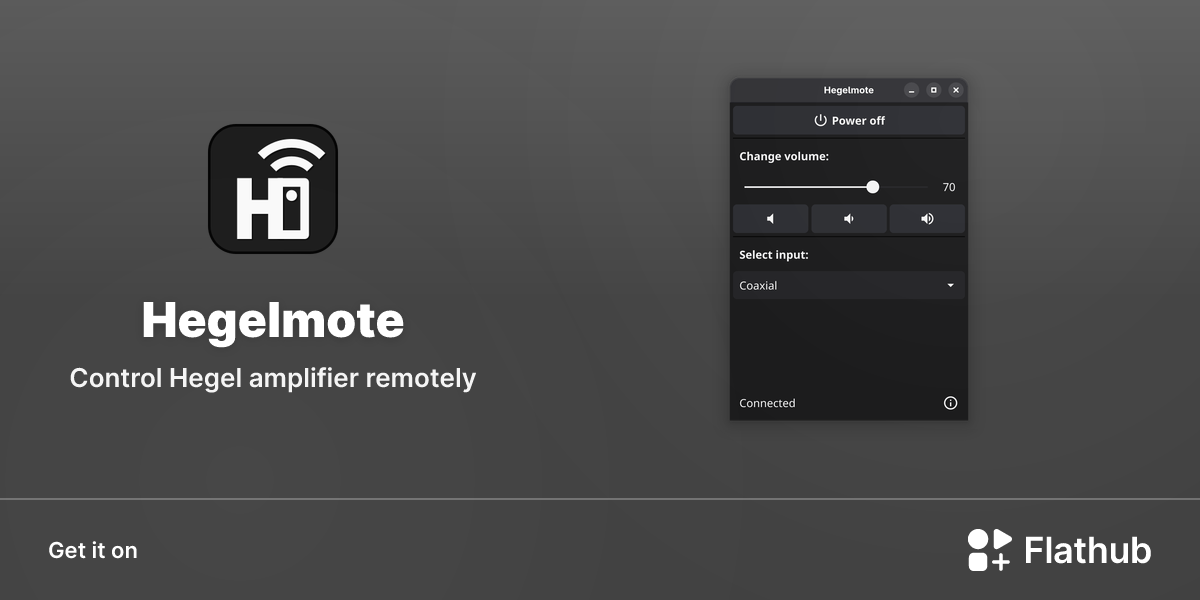Mute volume with the leftmost speaker button

771,219
